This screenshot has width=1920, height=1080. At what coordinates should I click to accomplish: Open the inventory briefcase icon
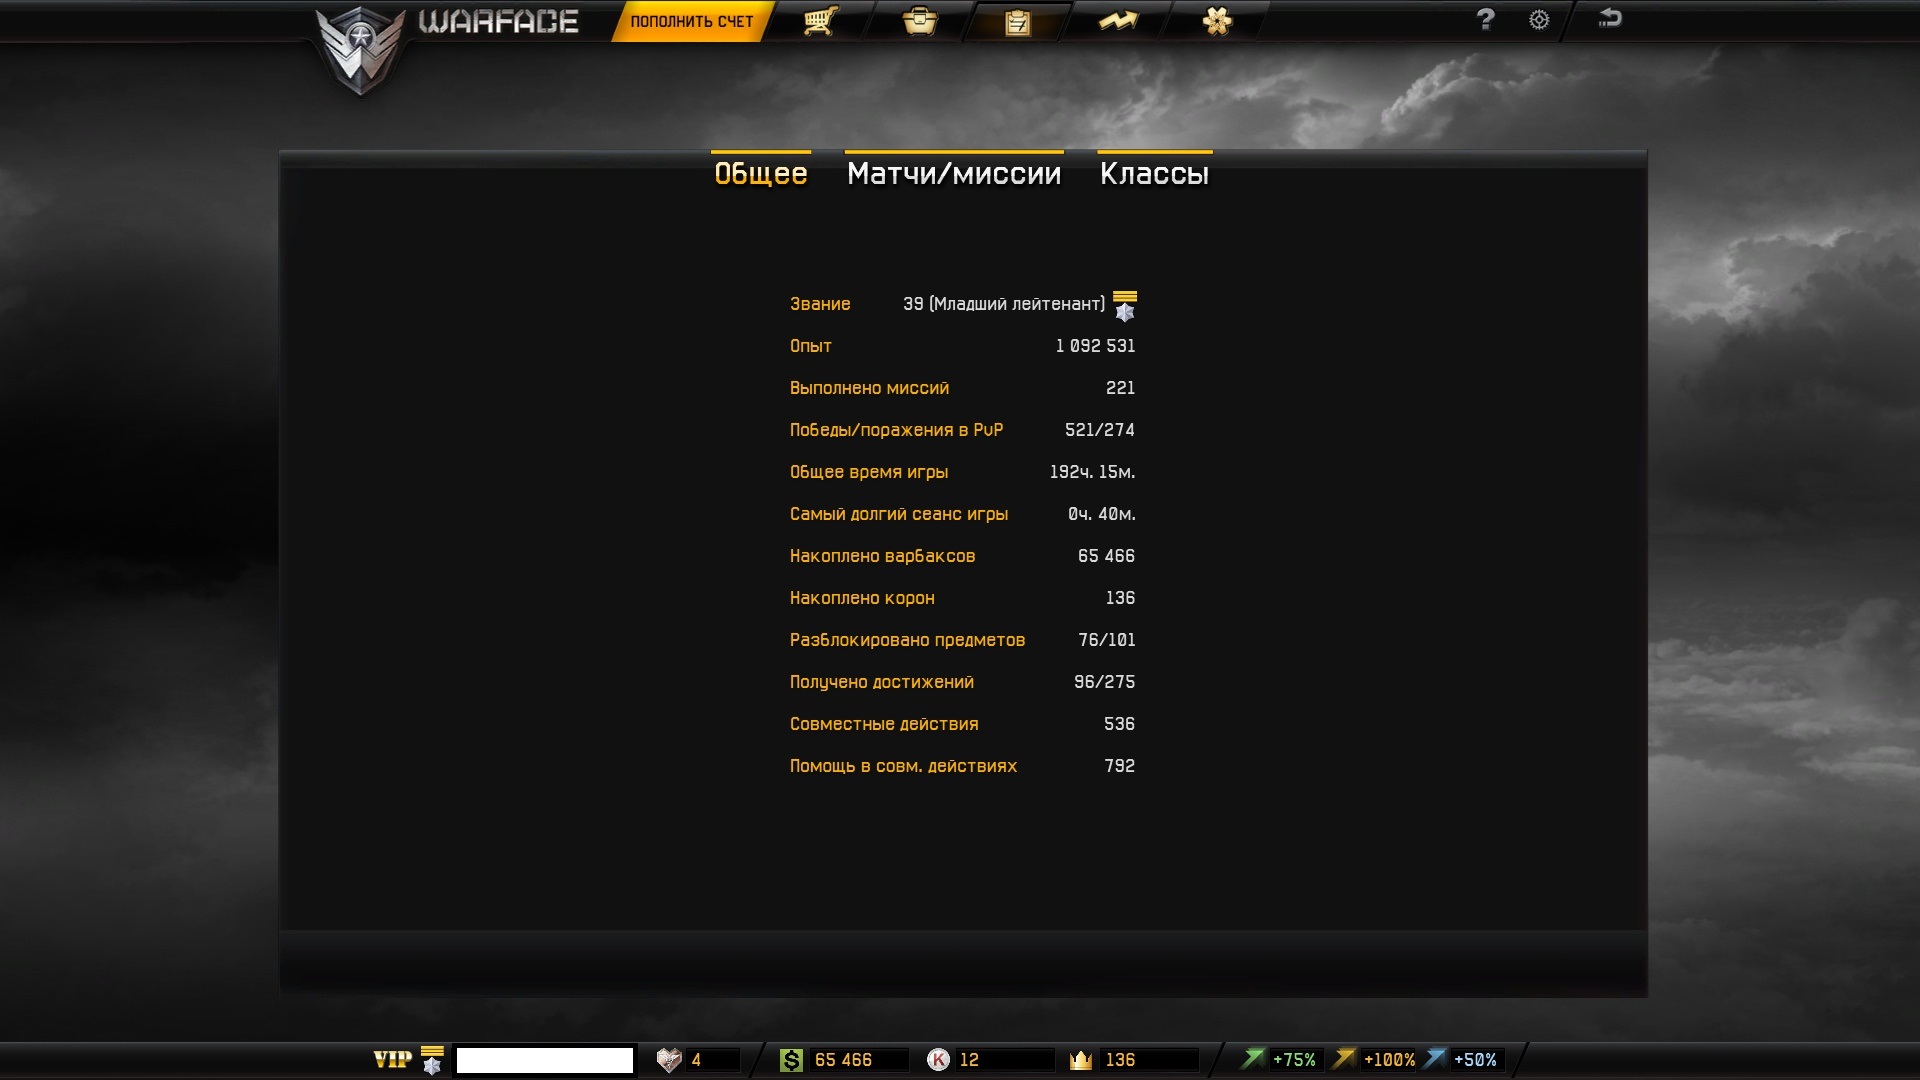(919, 21)
